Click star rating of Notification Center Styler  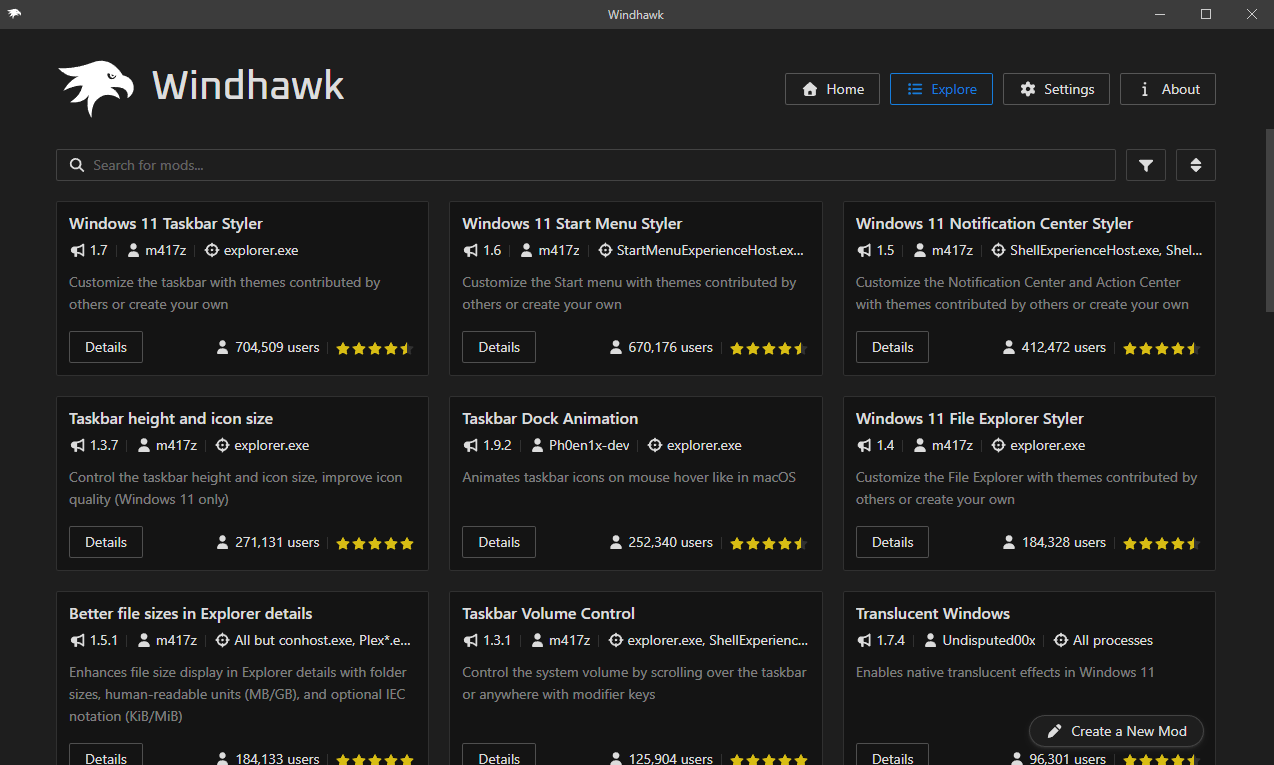pyautogui.click(x=1161, y=348)
